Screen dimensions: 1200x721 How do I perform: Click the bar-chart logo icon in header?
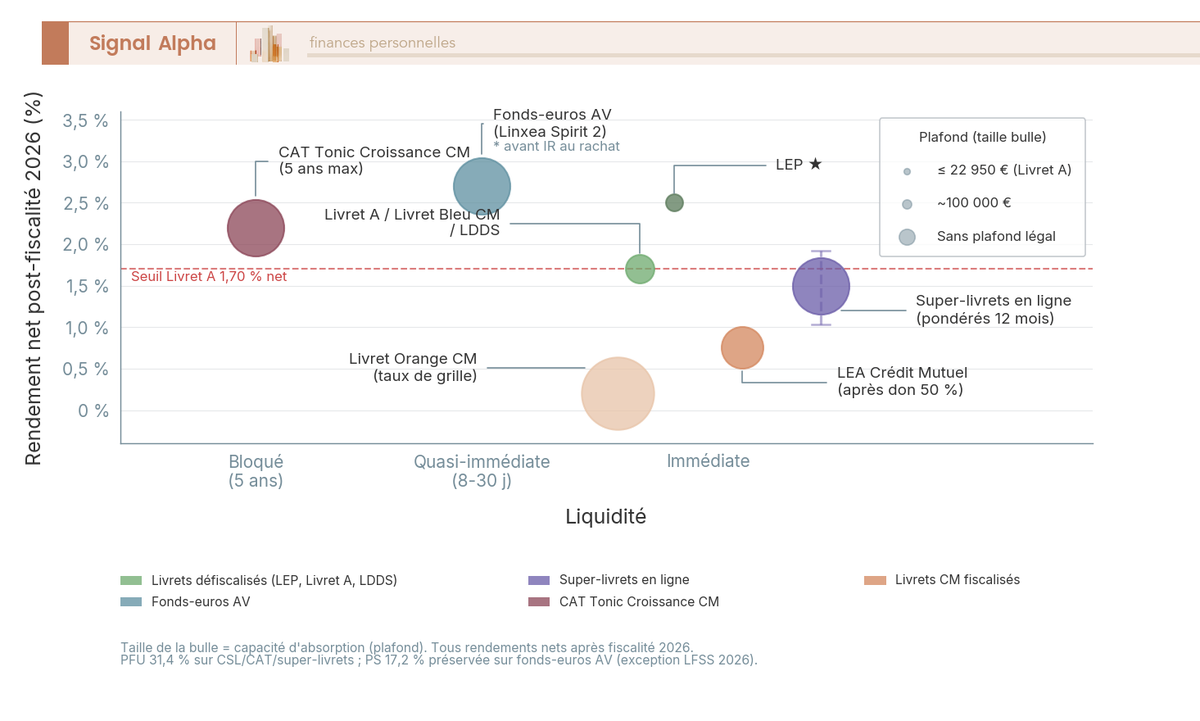point(270,44)
